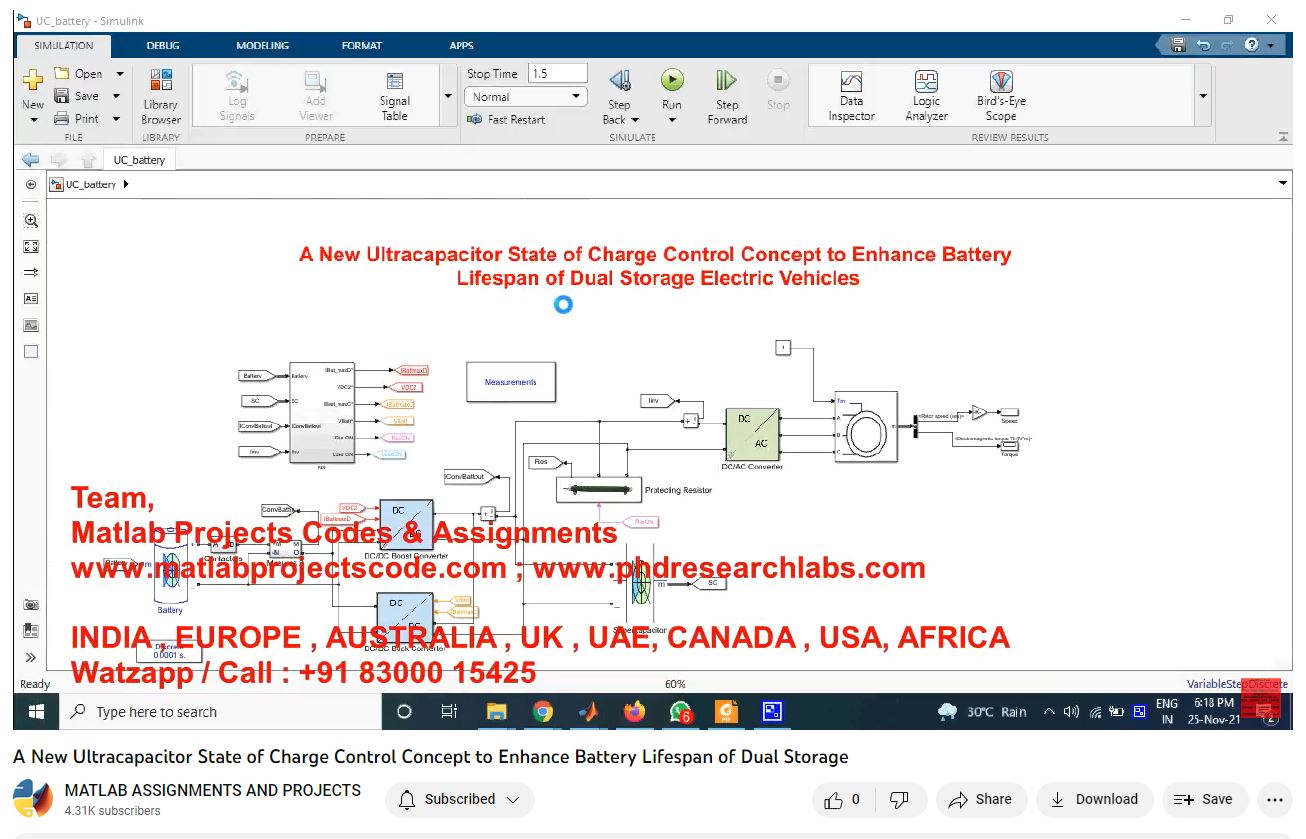Launch the Logic Analyzer
The width and height of the screenshot is (1306, 839).
(x=926, y=96)
